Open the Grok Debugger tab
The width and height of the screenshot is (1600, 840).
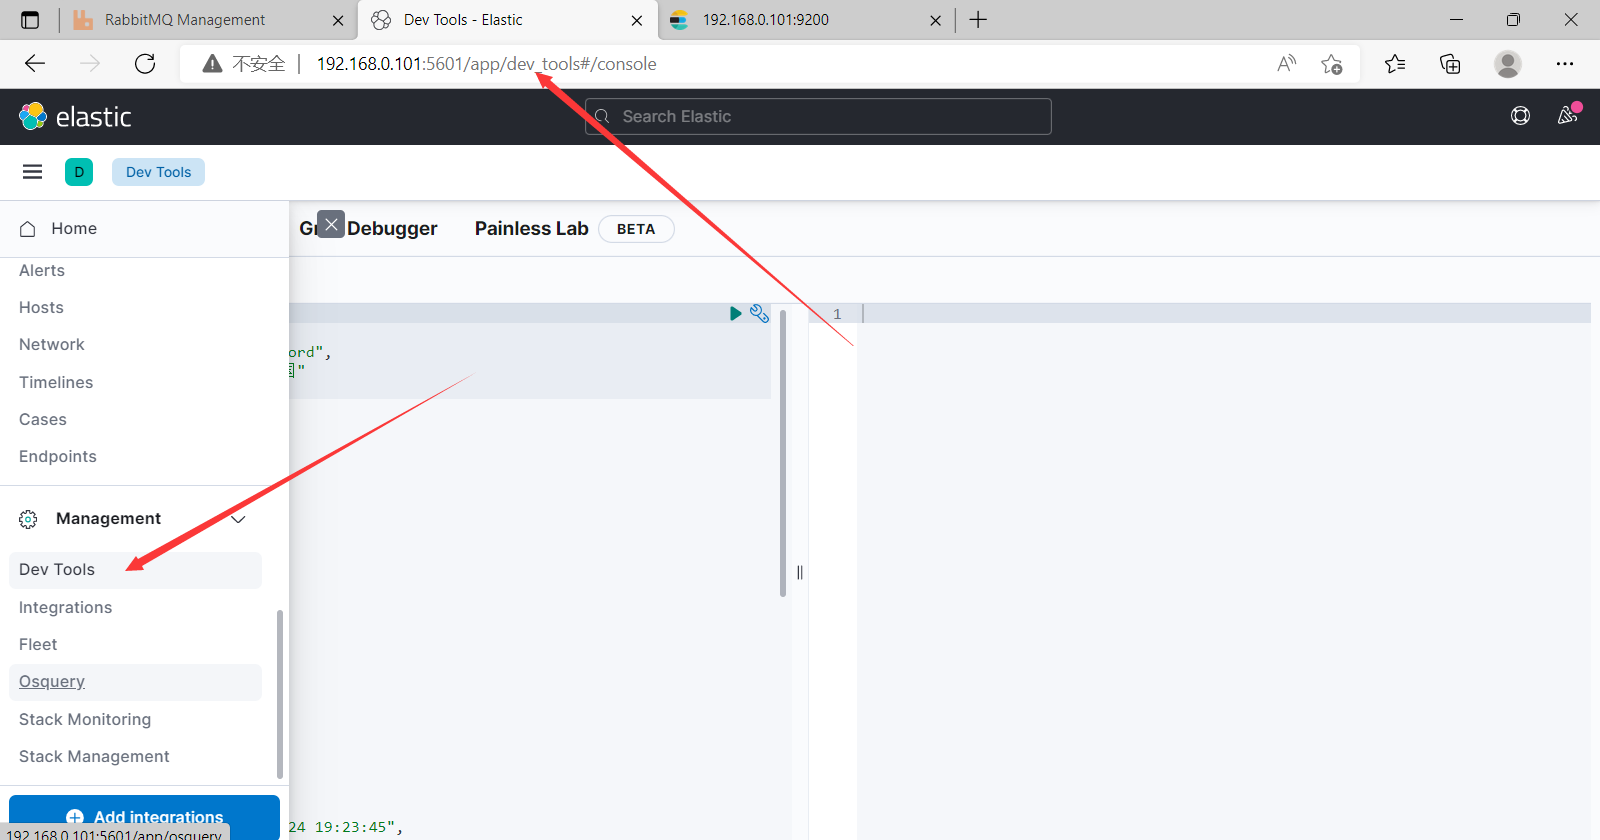point(368,229)
